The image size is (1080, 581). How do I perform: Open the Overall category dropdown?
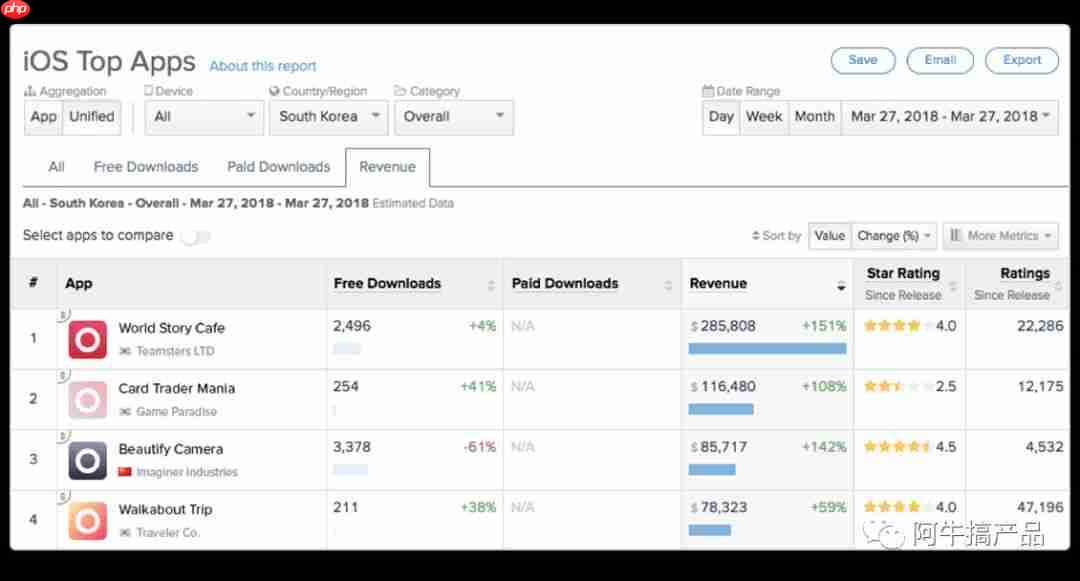point(454,117)
